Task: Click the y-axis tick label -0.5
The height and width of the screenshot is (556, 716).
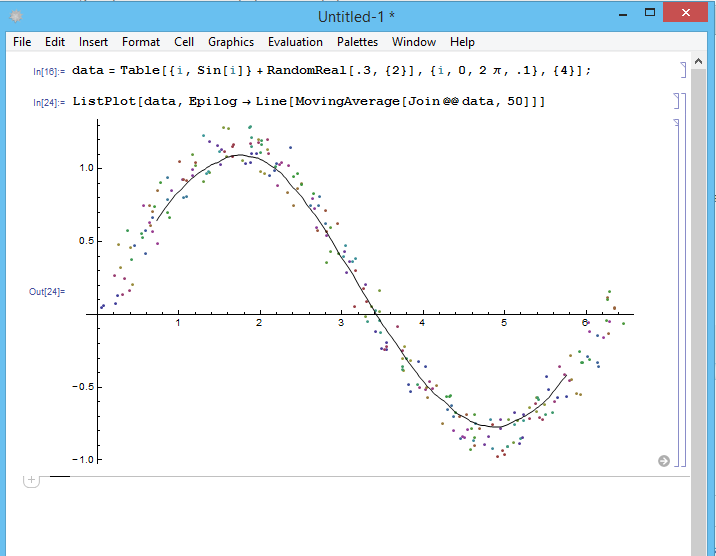Action: [83, 387]
